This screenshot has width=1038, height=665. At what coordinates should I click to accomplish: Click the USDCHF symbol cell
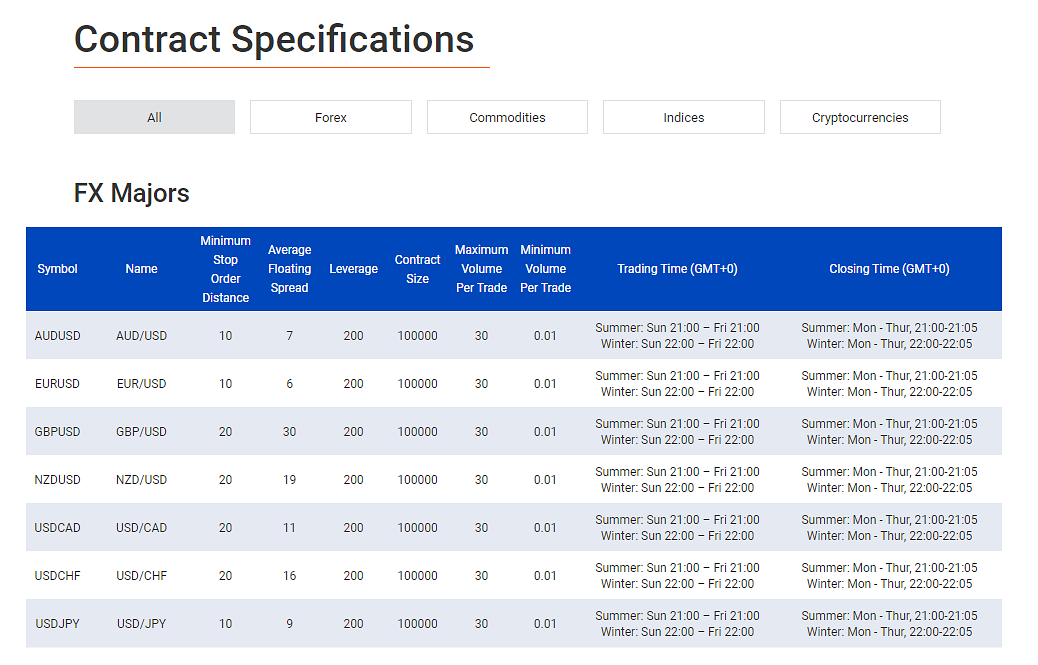tap(57, 576)
